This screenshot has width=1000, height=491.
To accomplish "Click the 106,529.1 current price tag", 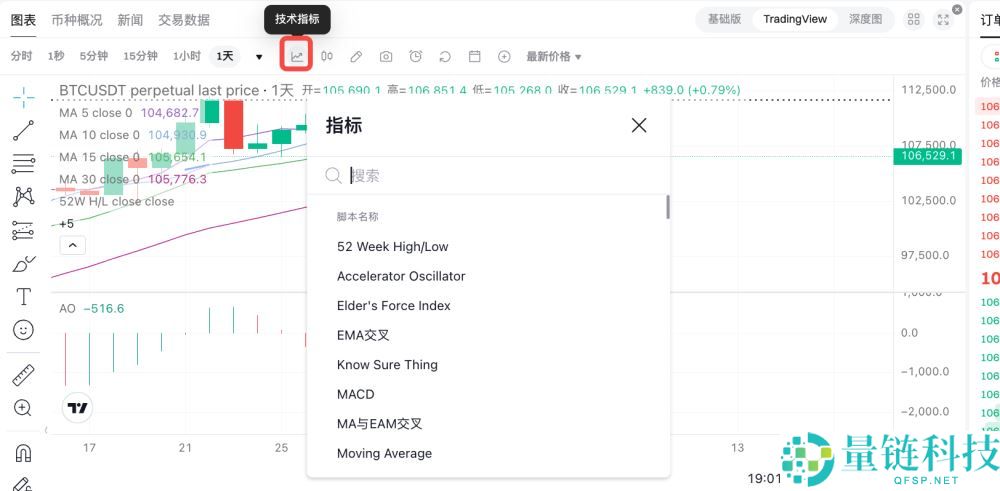I will coord(927,156).
